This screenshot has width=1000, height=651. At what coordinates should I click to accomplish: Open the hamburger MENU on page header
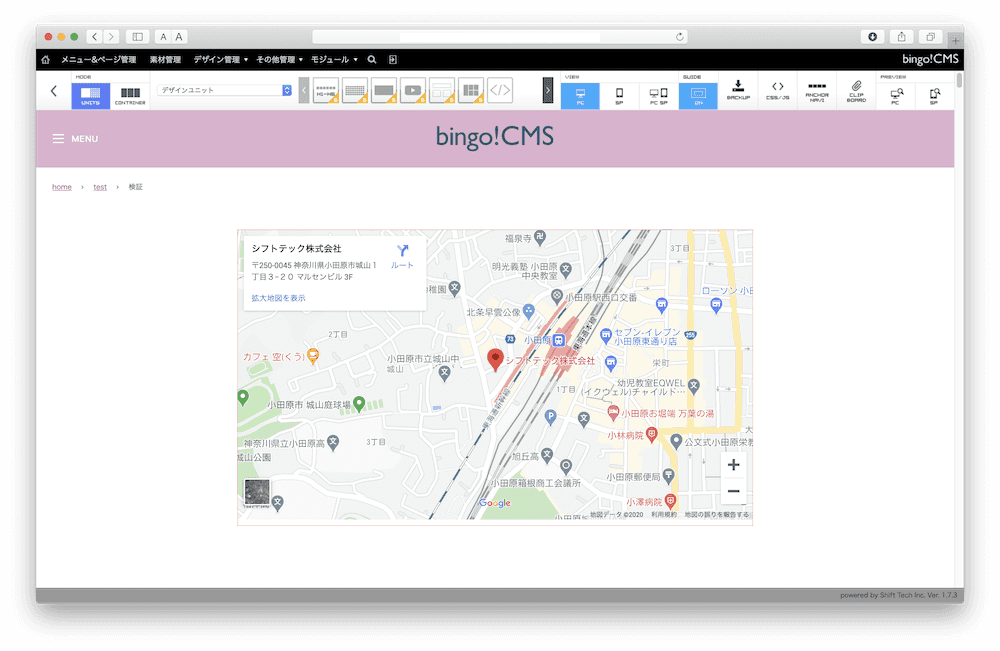(x=75, y=138)
